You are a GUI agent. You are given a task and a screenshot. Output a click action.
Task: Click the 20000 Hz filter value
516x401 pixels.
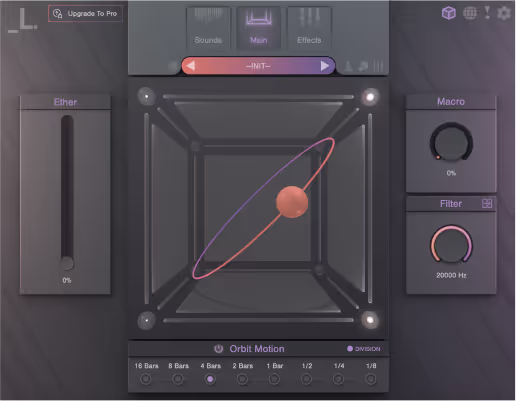coord(451,275)
